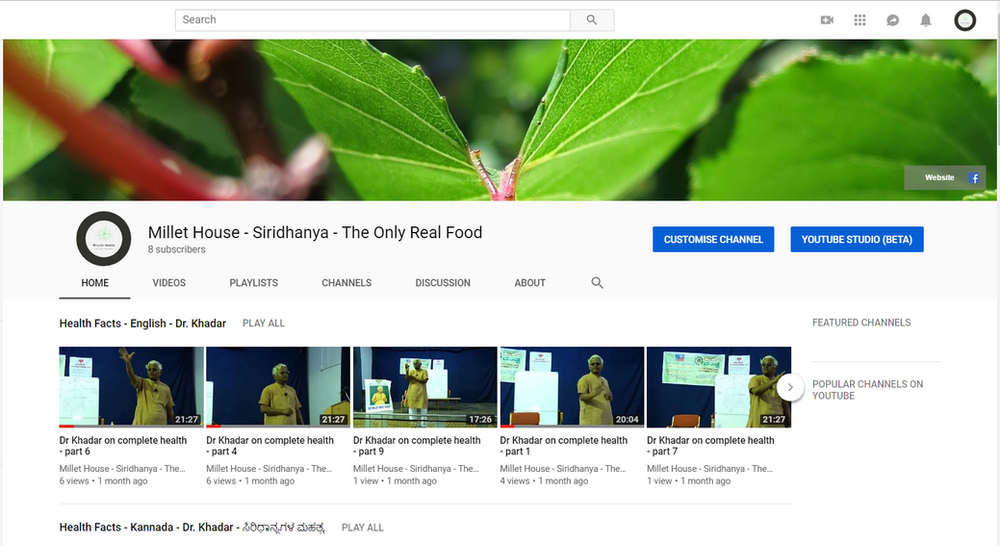Open thumbnail of complete health part 6
The image size is (1000, 546).
click(131, 387)
